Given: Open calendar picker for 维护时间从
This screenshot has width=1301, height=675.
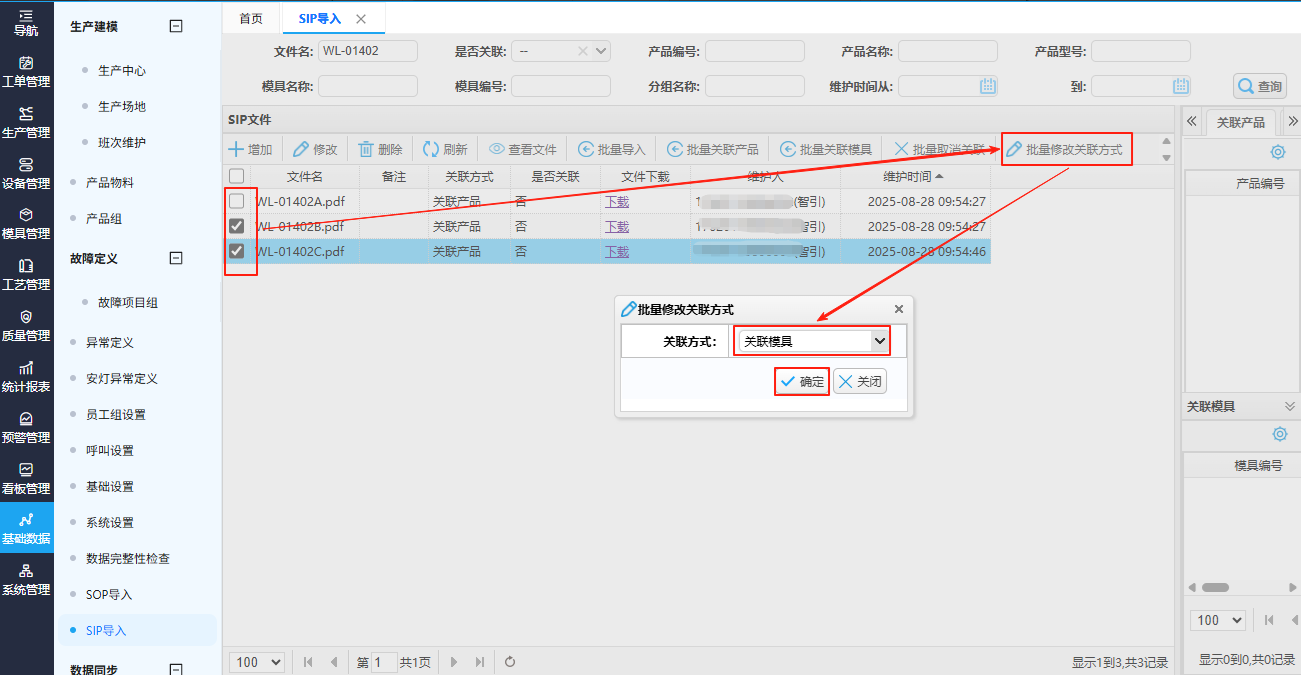Looking at the screenshot, I should [988, 86].
